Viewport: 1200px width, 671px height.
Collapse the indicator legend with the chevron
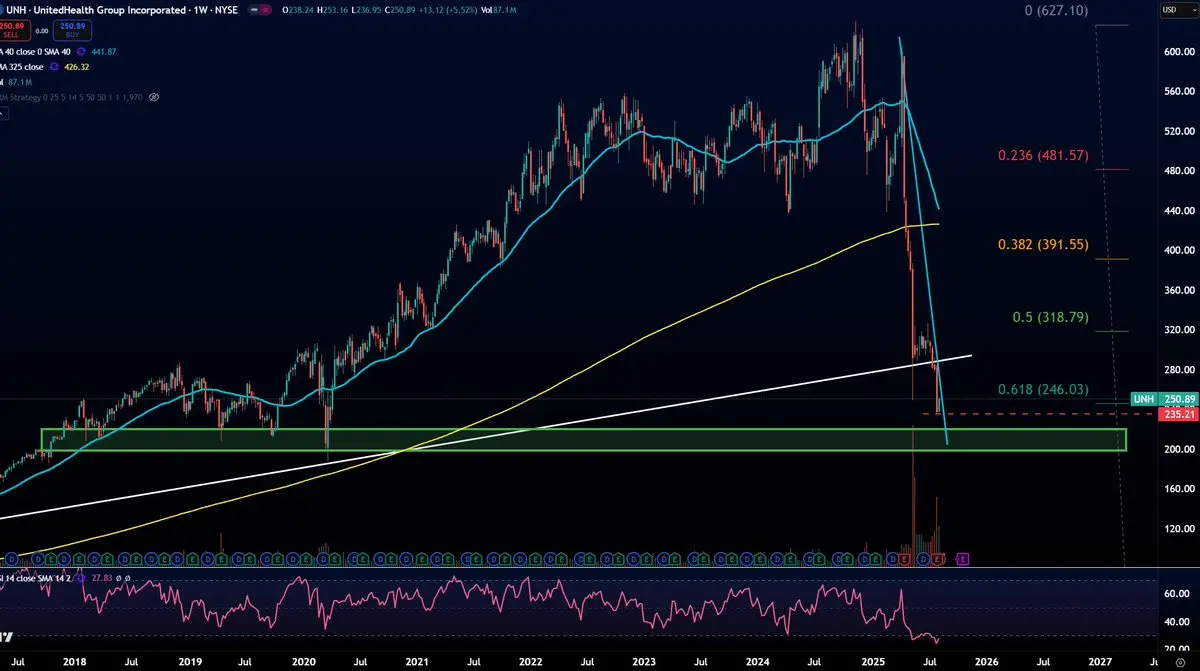[5, 114]
